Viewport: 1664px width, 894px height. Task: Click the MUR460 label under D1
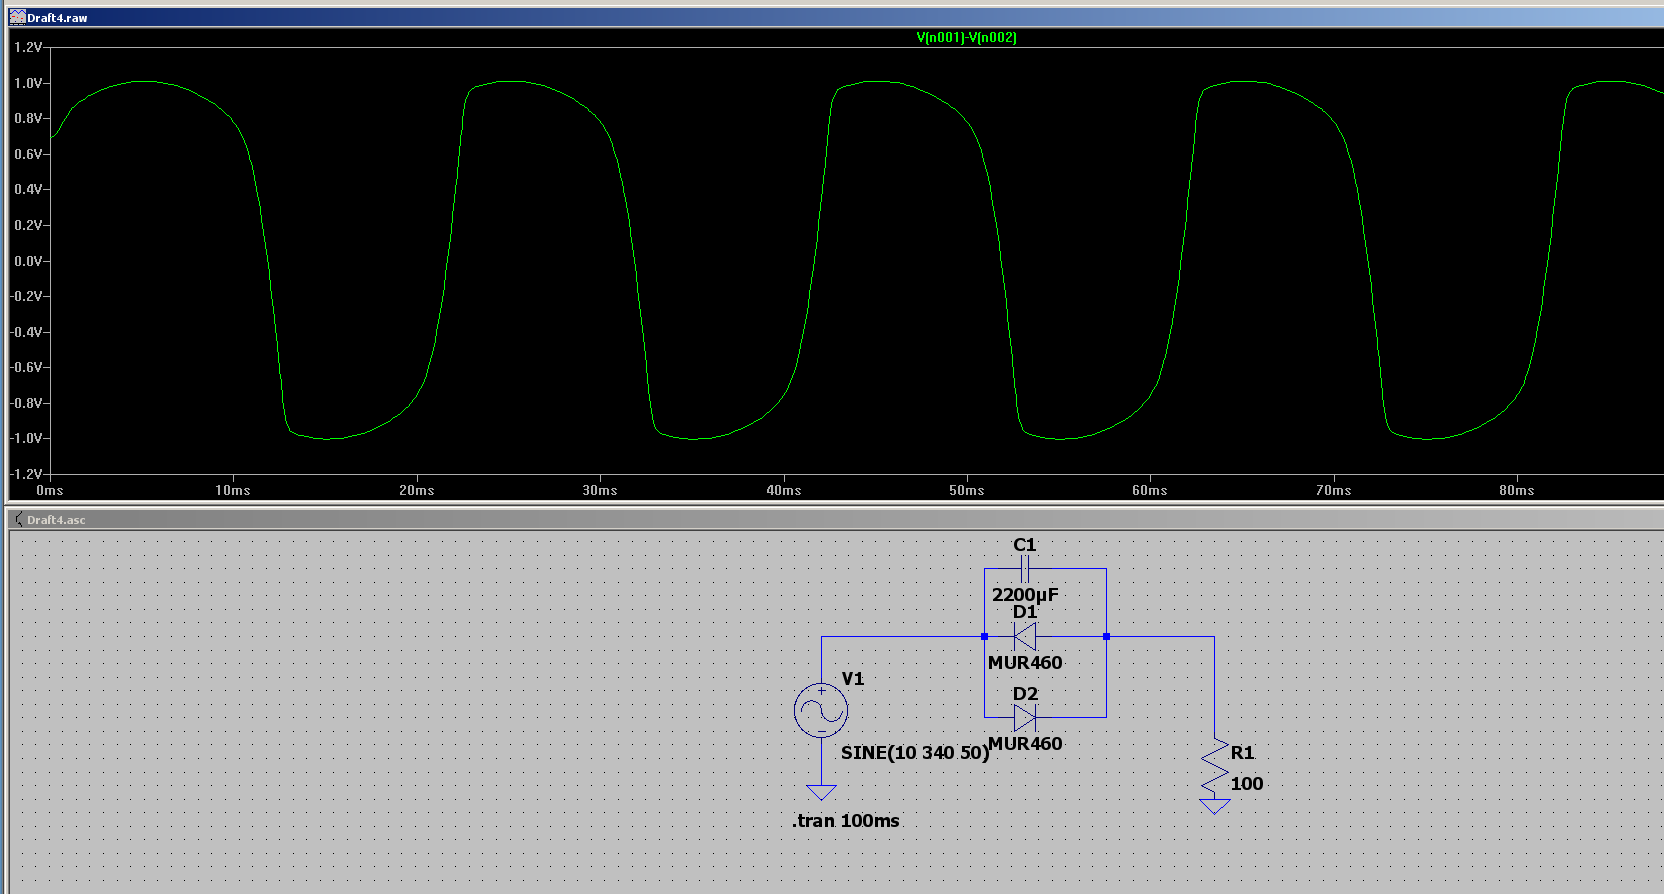(1025, 662)
